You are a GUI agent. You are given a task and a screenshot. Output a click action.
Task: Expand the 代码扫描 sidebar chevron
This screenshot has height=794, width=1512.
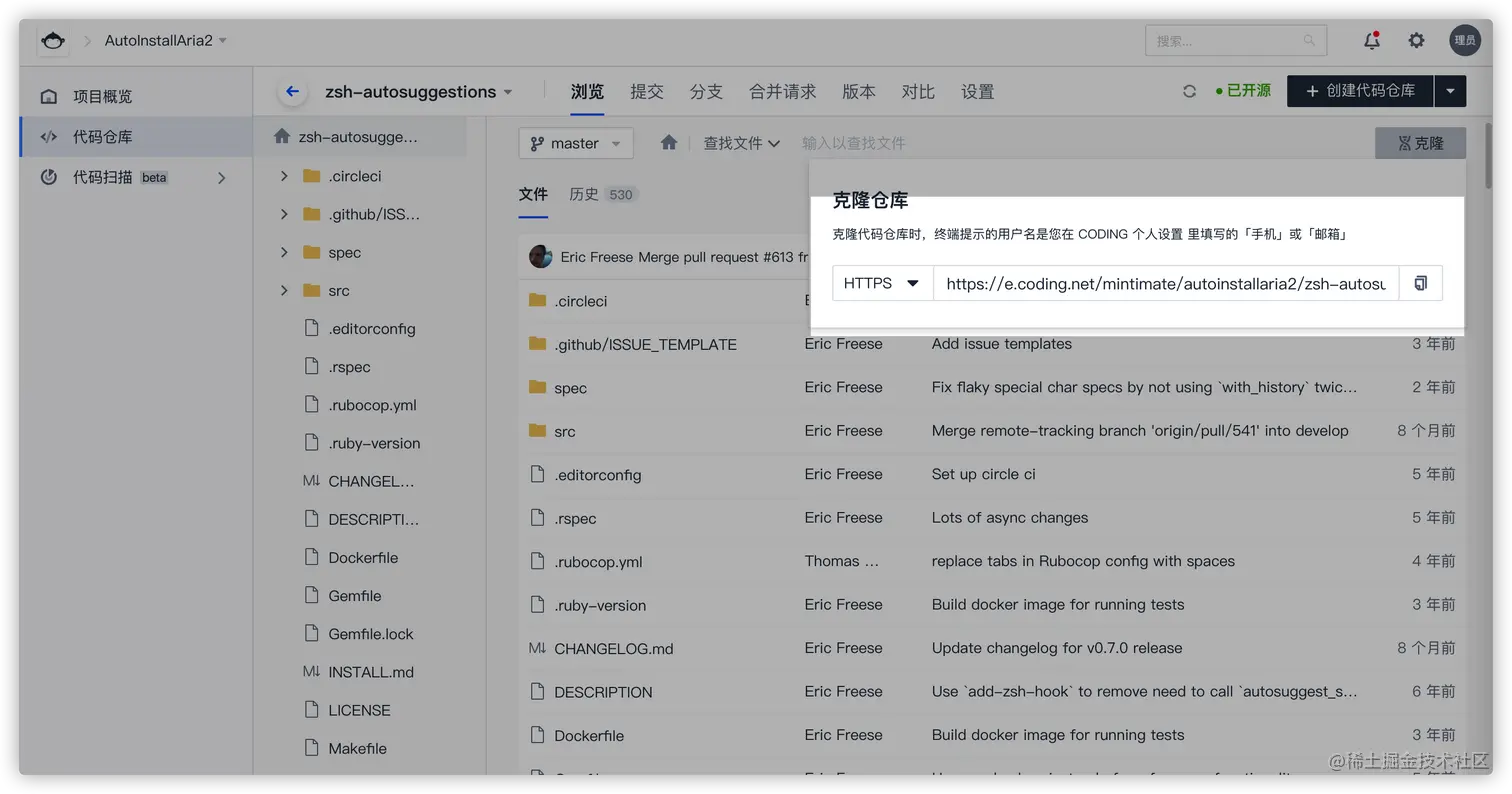(x=222, y=178)
